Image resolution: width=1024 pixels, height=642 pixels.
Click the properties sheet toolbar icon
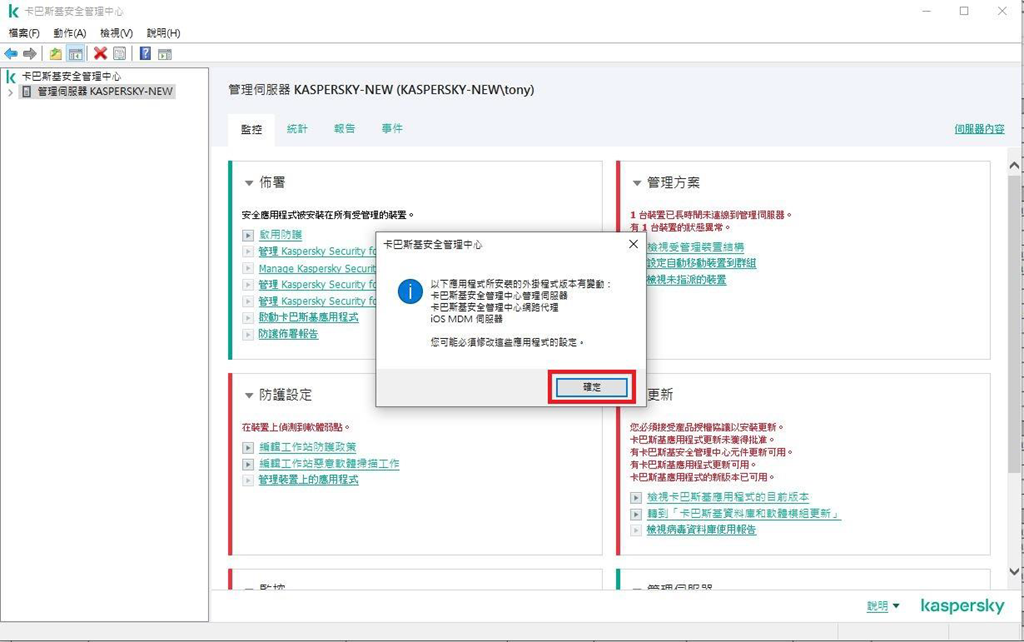[120, 54]
